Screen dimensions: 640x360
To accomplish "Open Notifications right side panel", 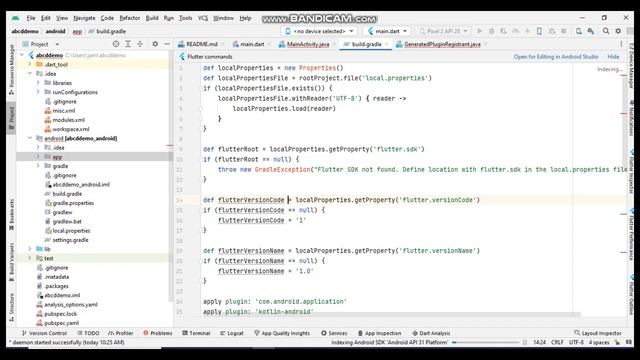I will point(631,118).
